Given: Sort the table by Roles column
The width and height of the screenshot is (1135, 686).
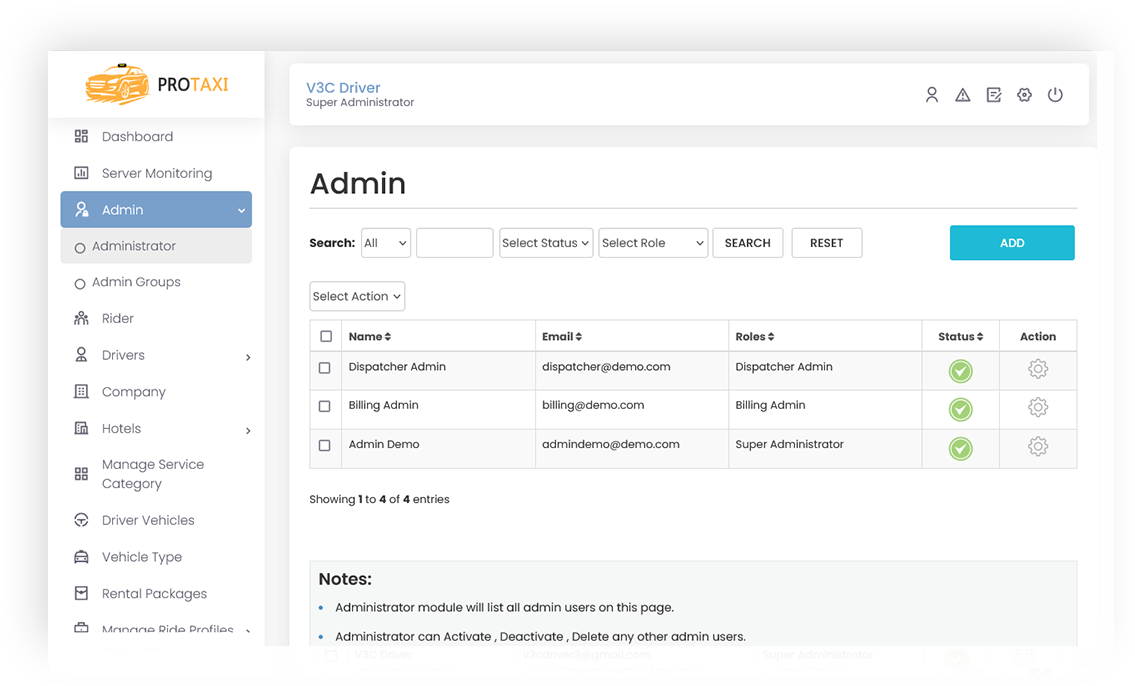Looking at the screenshot, I should 755,336.
